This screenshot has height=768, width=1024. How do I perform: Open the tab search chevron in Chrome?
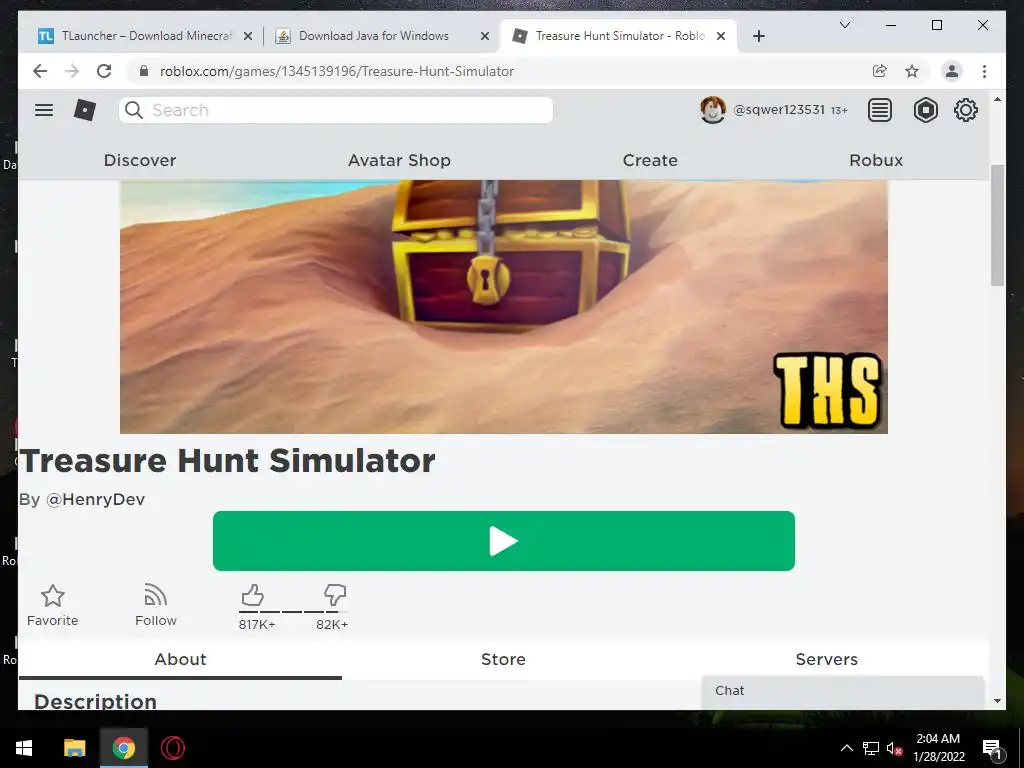pos(844,25)
